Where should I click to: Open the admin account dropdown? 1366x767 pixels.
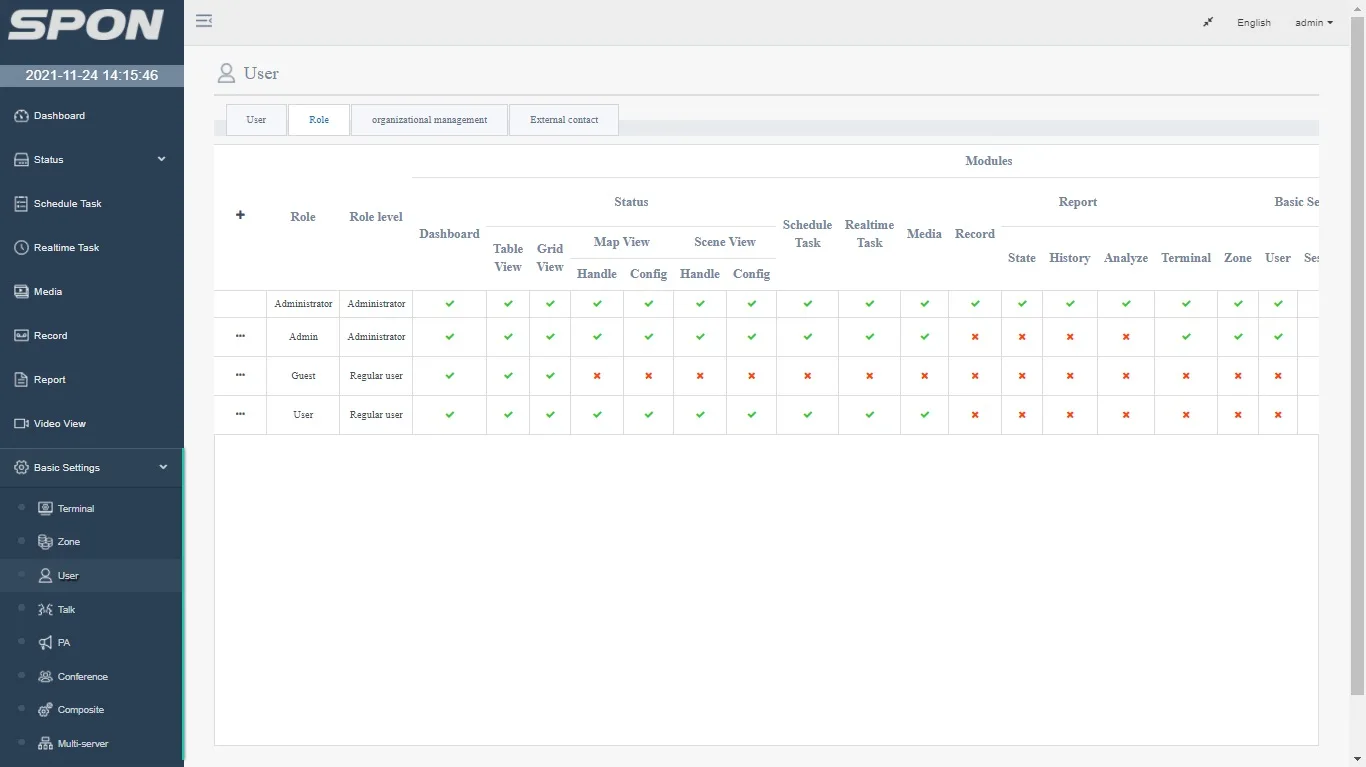[x=1313, y=22]
